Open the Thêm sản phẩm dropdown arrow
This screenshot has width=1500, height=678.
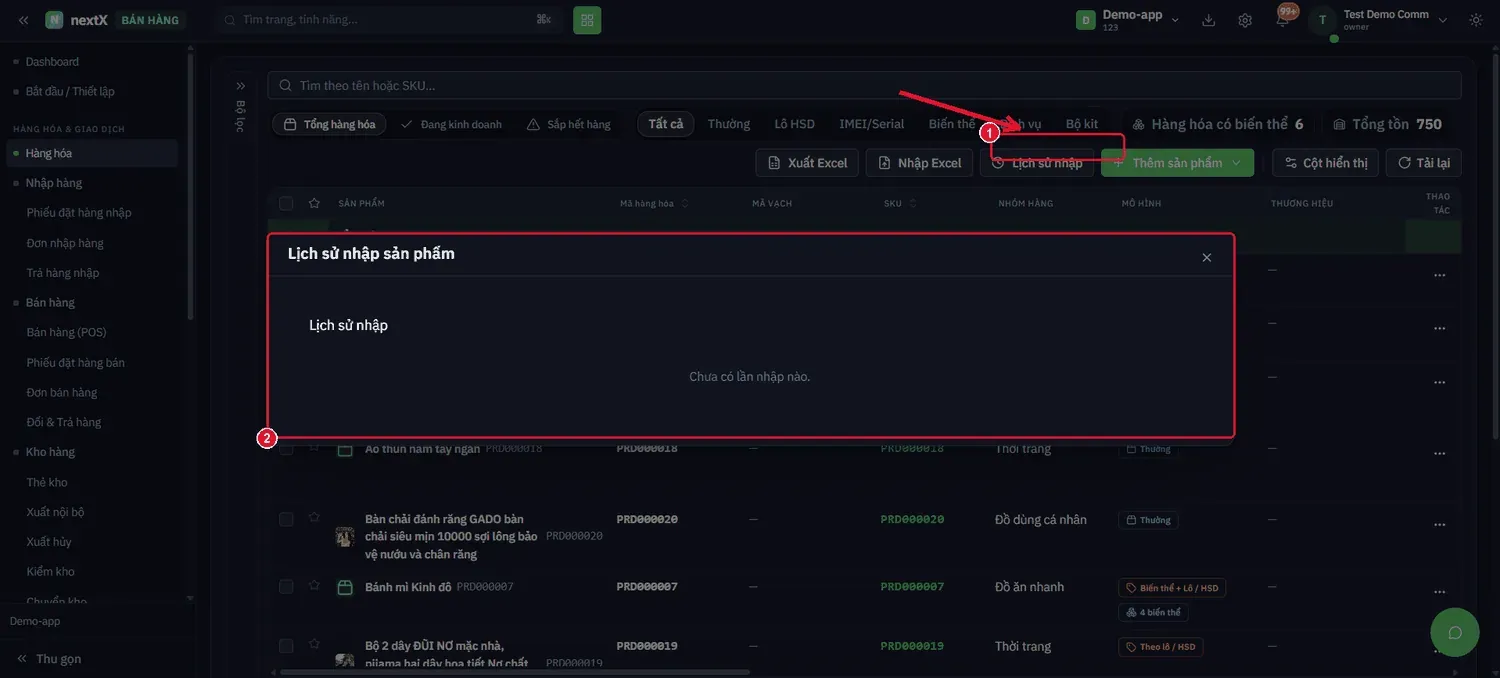pos(1238,163)
